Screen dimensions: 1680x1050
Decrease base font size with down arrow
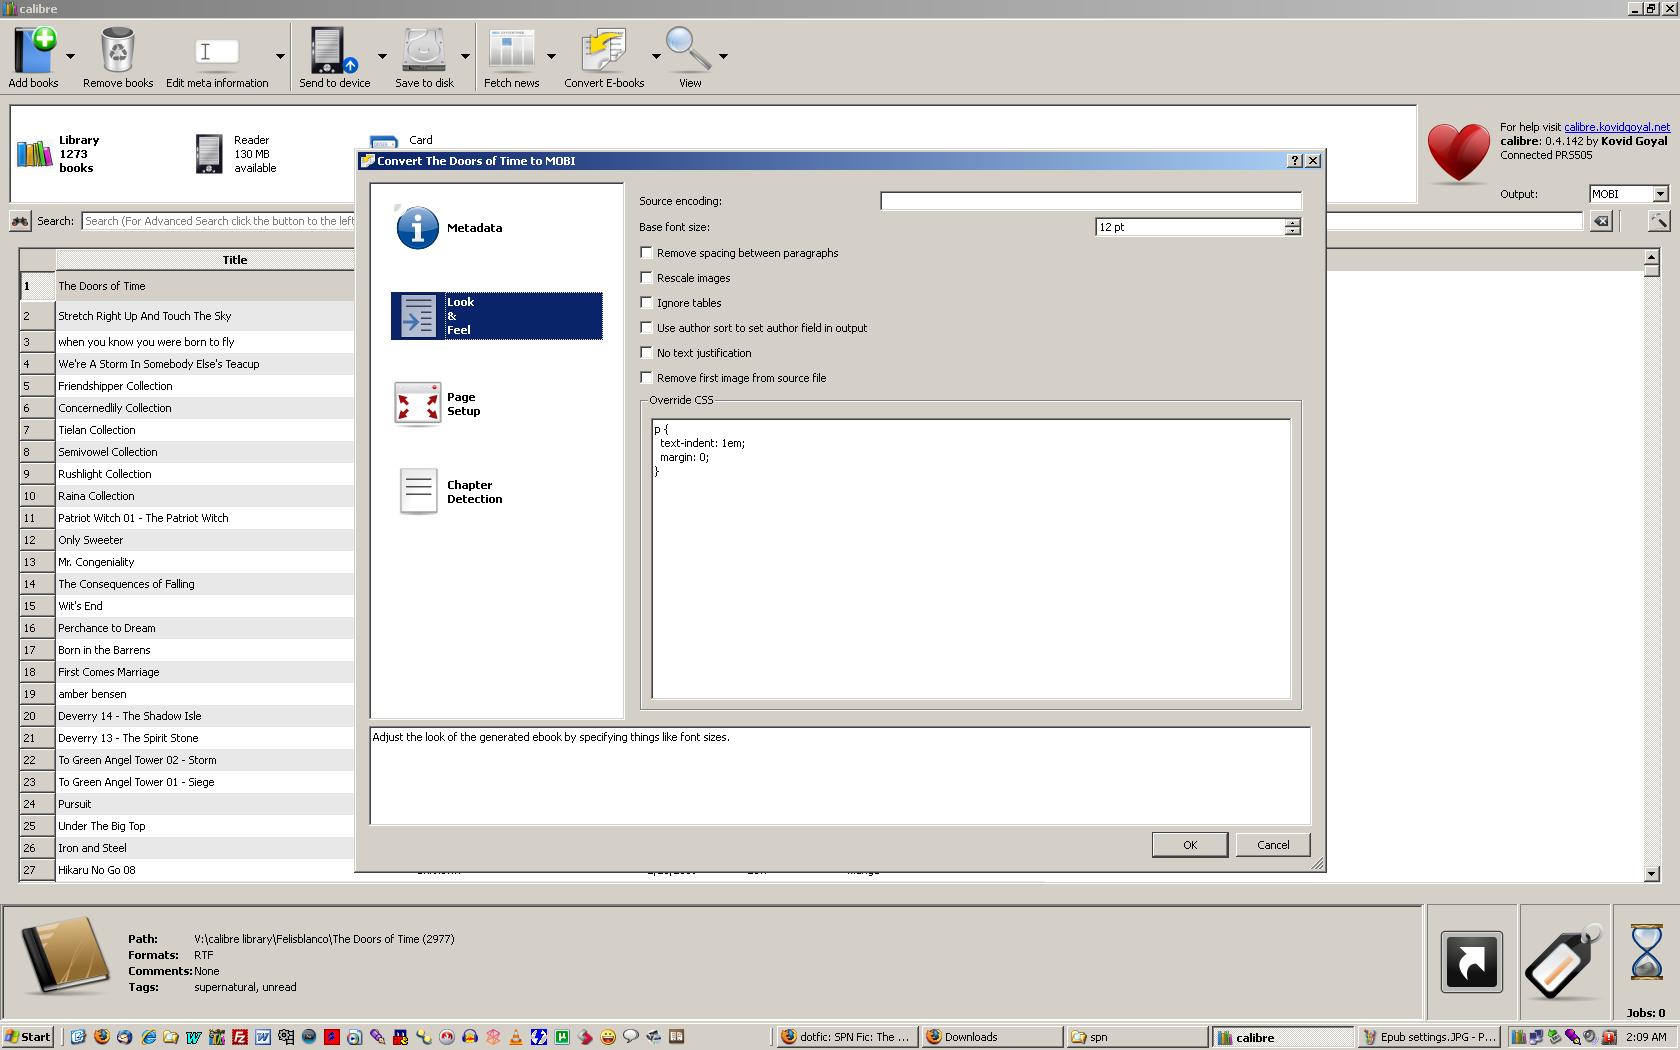point(1293,232)
